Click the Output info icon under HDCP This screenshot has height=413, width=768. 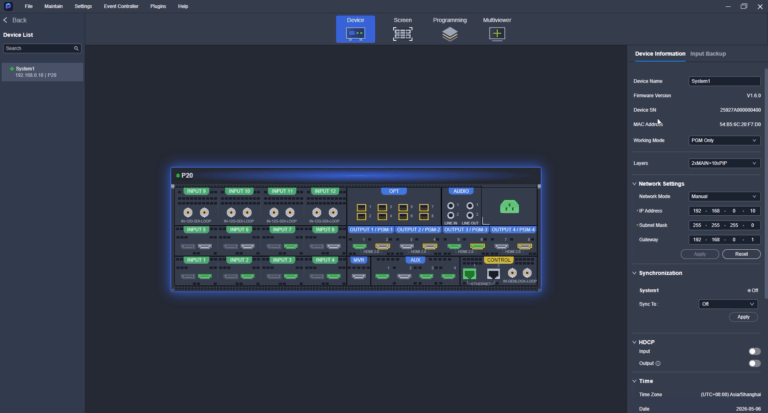(658, 364)
